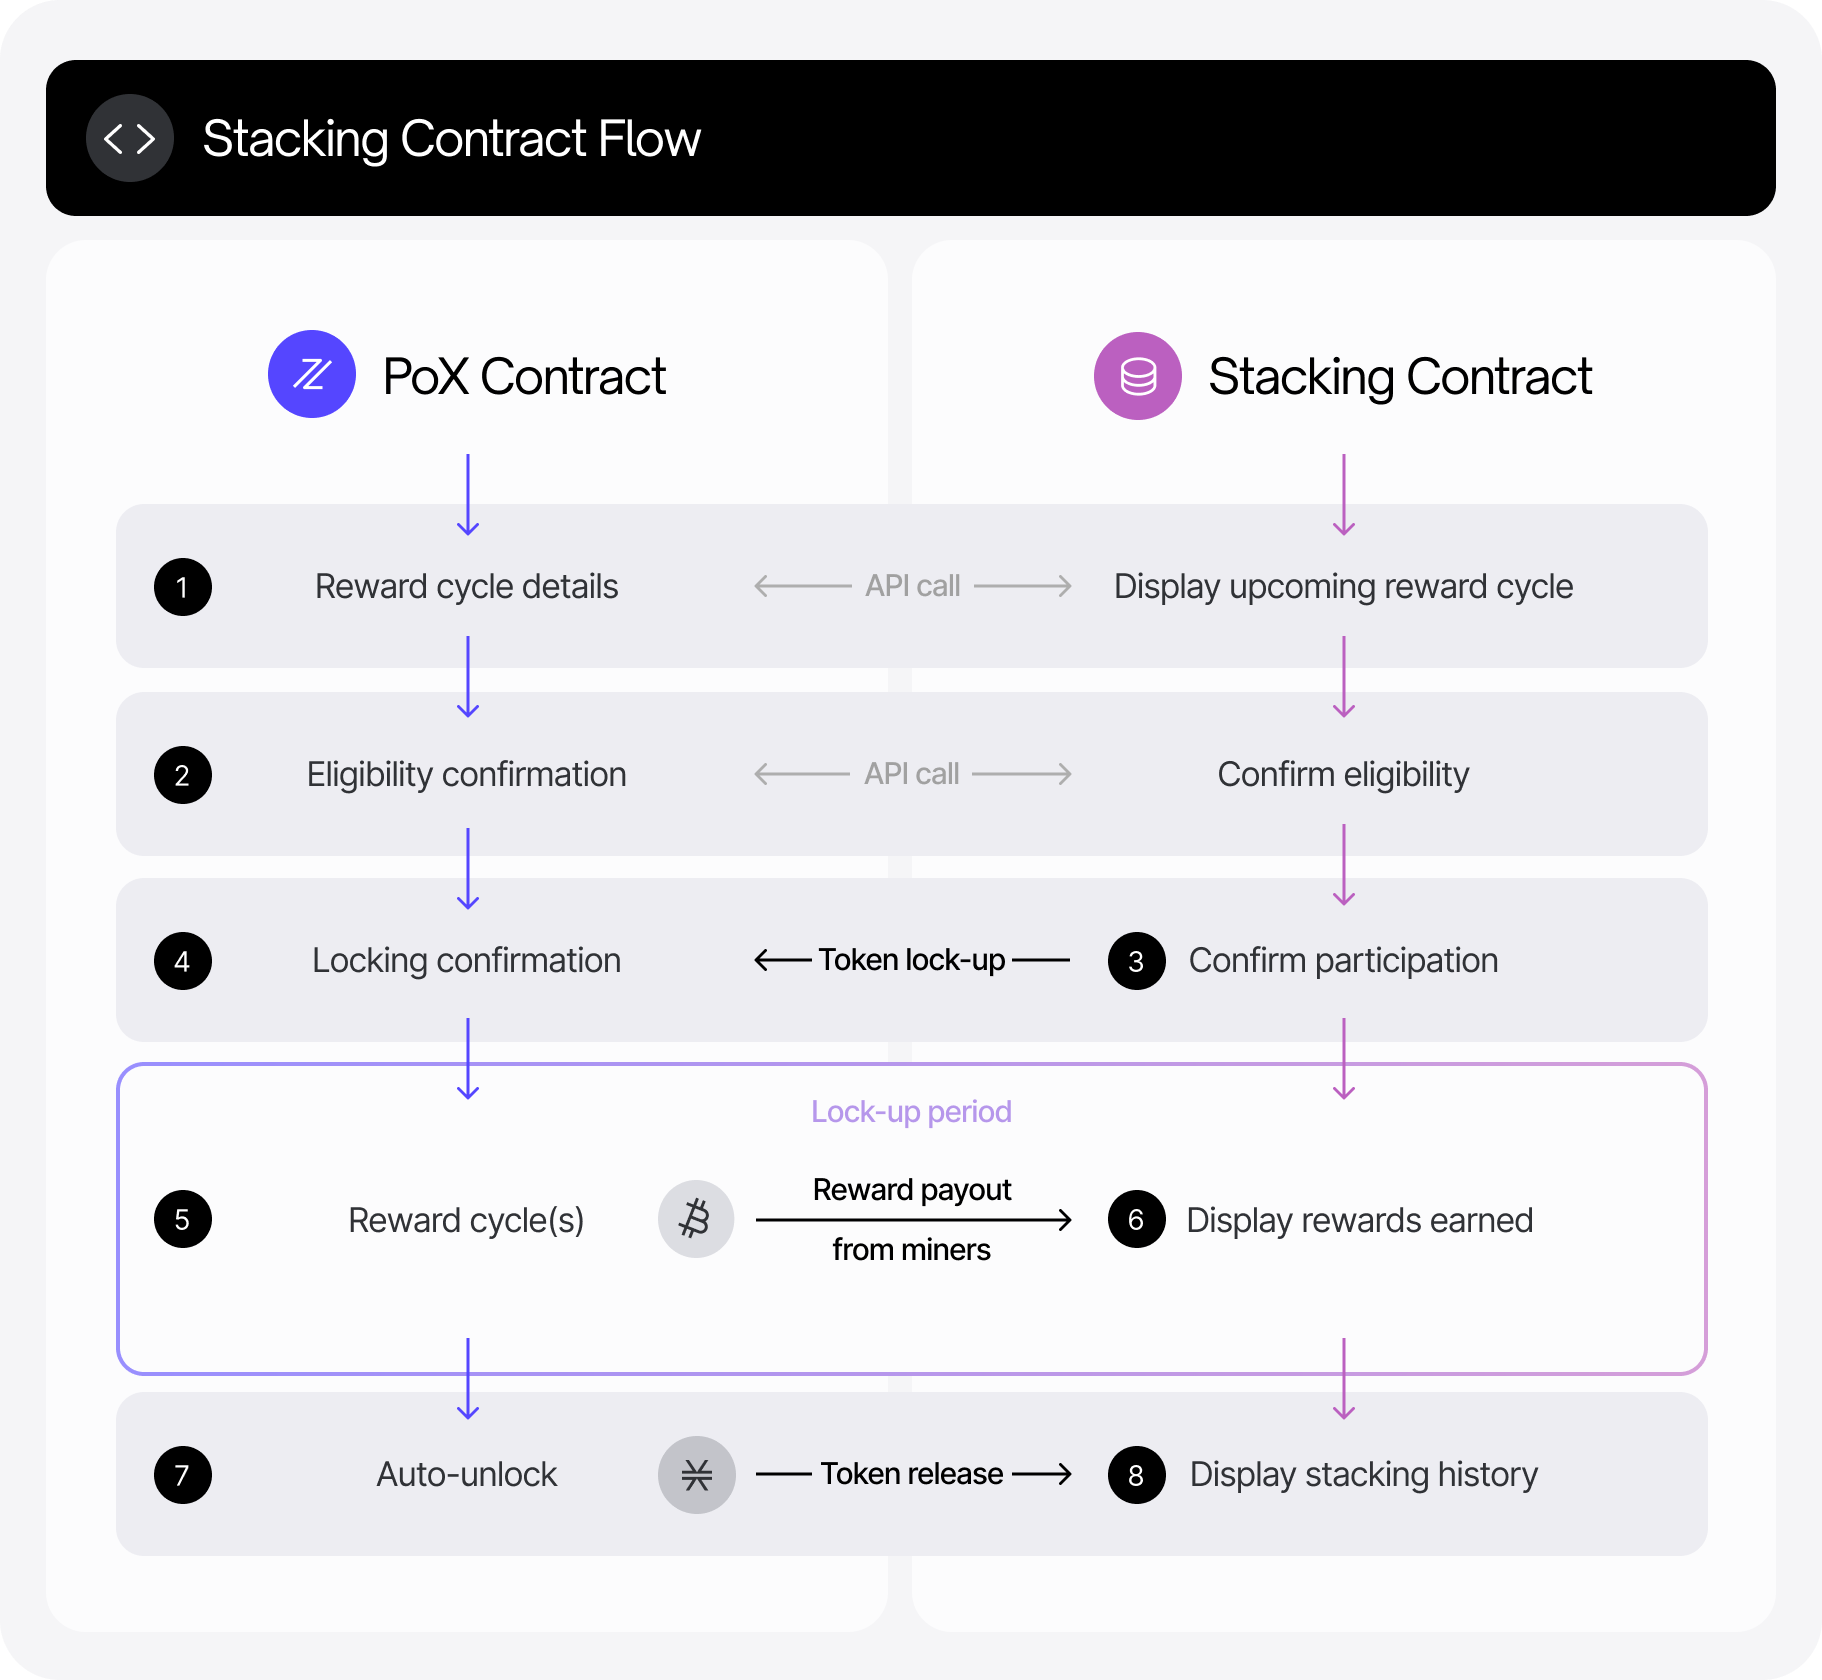
Task: Select the 'Token lock-up' arrow label
Action: click(x=912, y=960)
